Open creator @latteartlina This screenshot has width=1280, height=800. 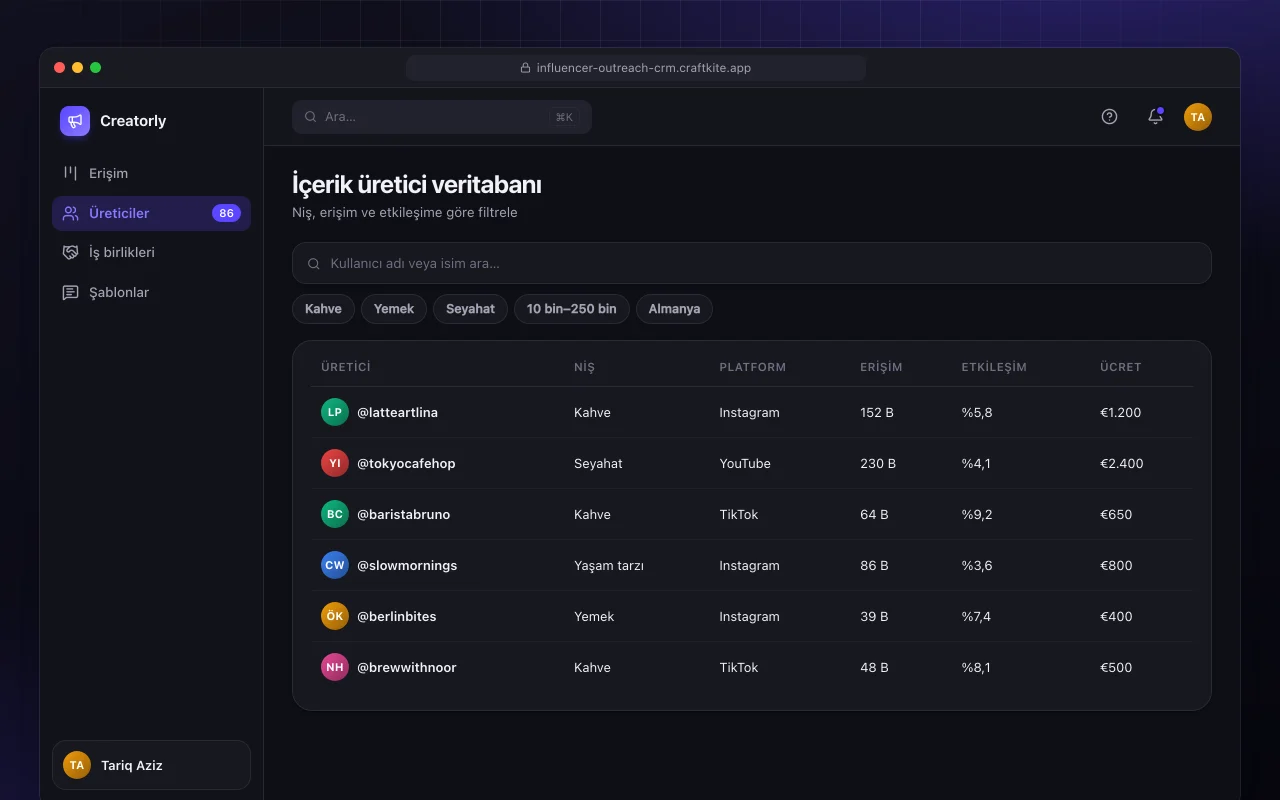(x=397, y=412)
